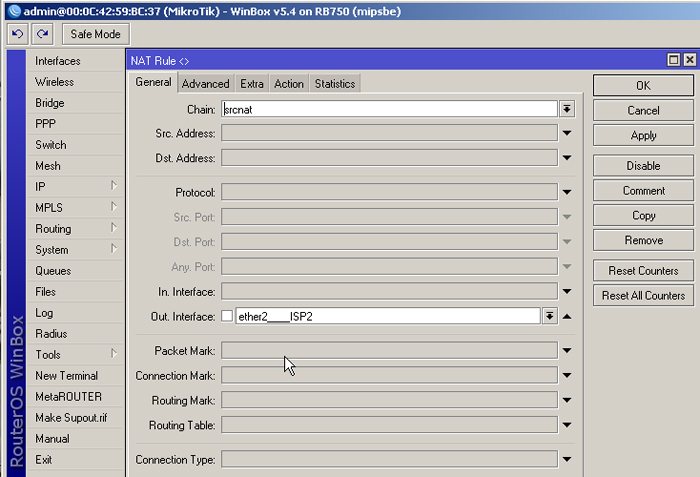Expand the Dst. Address field

click(x=567, y=158)
